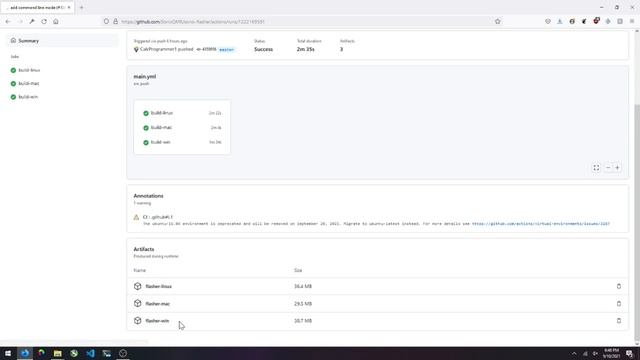The height and width of the screenshot is (360, 640).
Task: Focus the github.com address bar
Action: pyautogui.click(x=302, y=22)
